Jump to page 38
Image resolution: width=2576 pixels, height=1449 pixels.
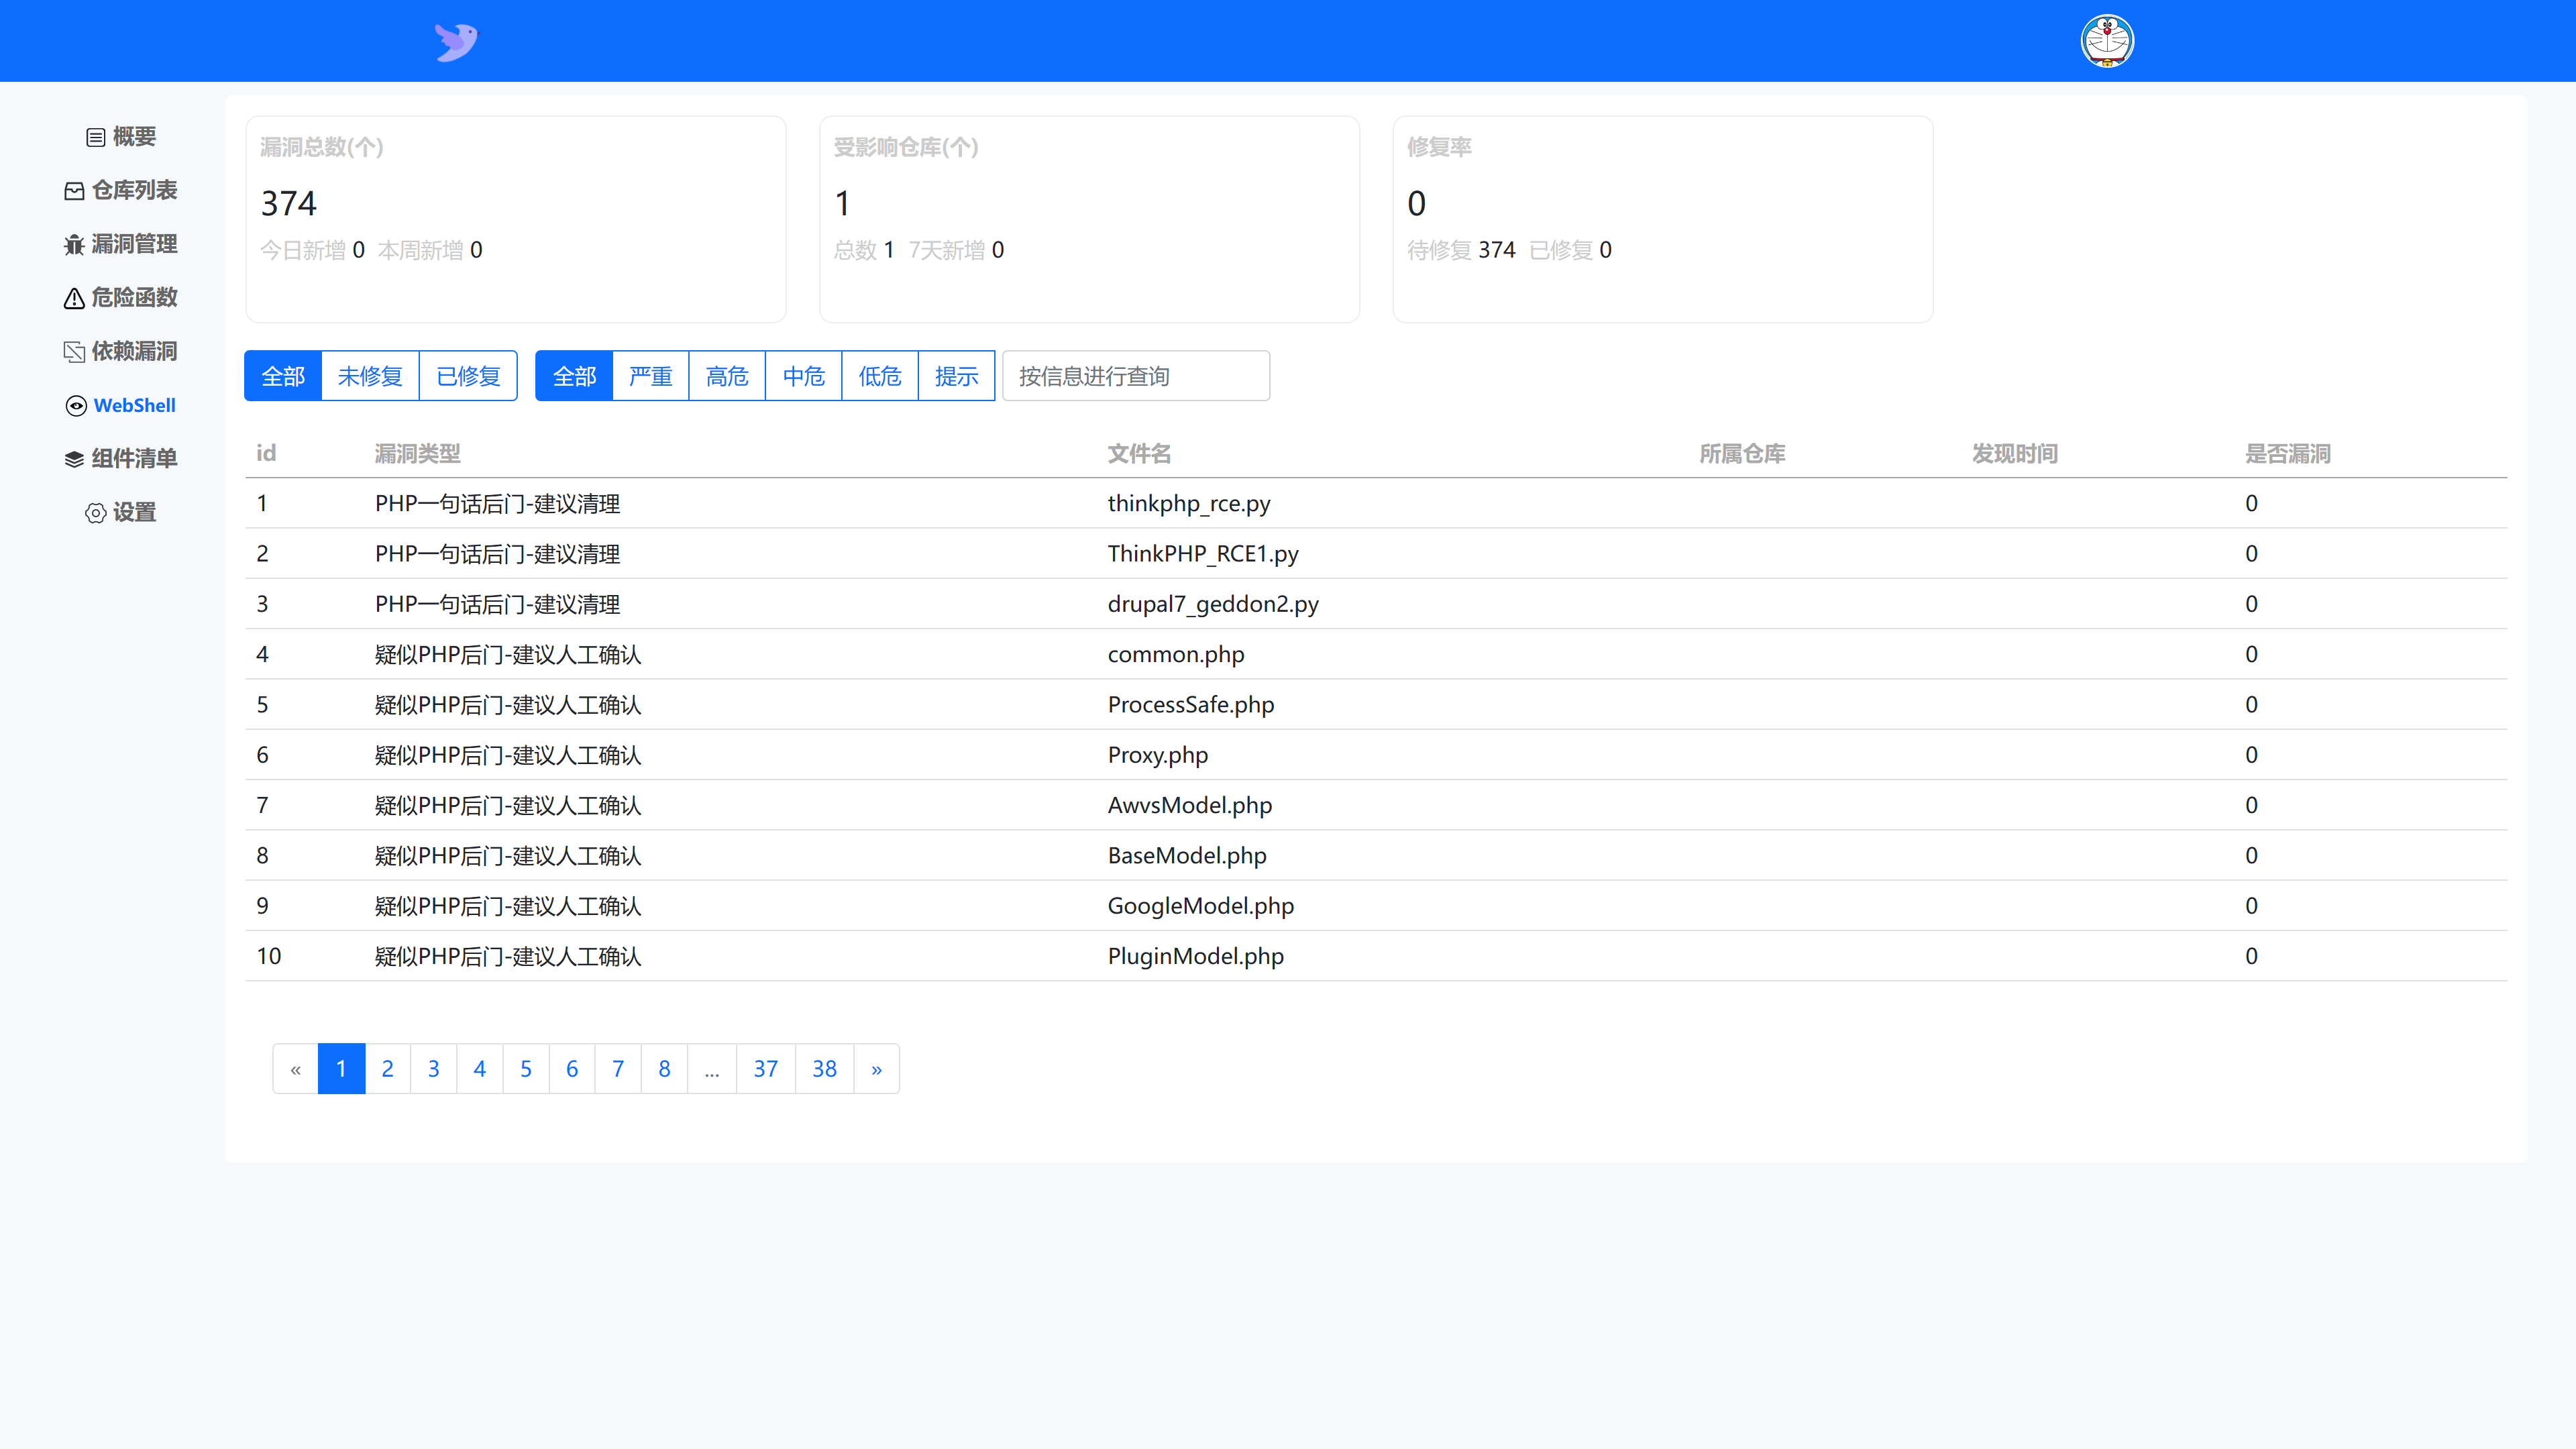click(824, 1069)
